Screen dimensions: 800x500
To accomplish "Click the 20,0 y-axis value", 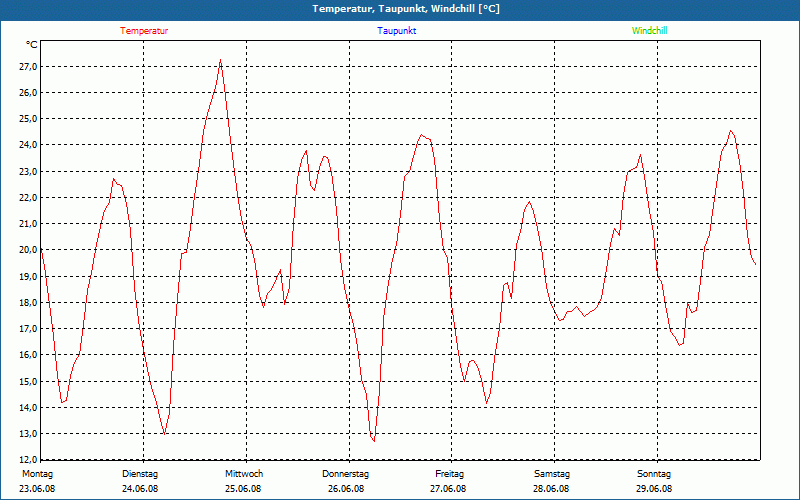I will coord(29,250).
